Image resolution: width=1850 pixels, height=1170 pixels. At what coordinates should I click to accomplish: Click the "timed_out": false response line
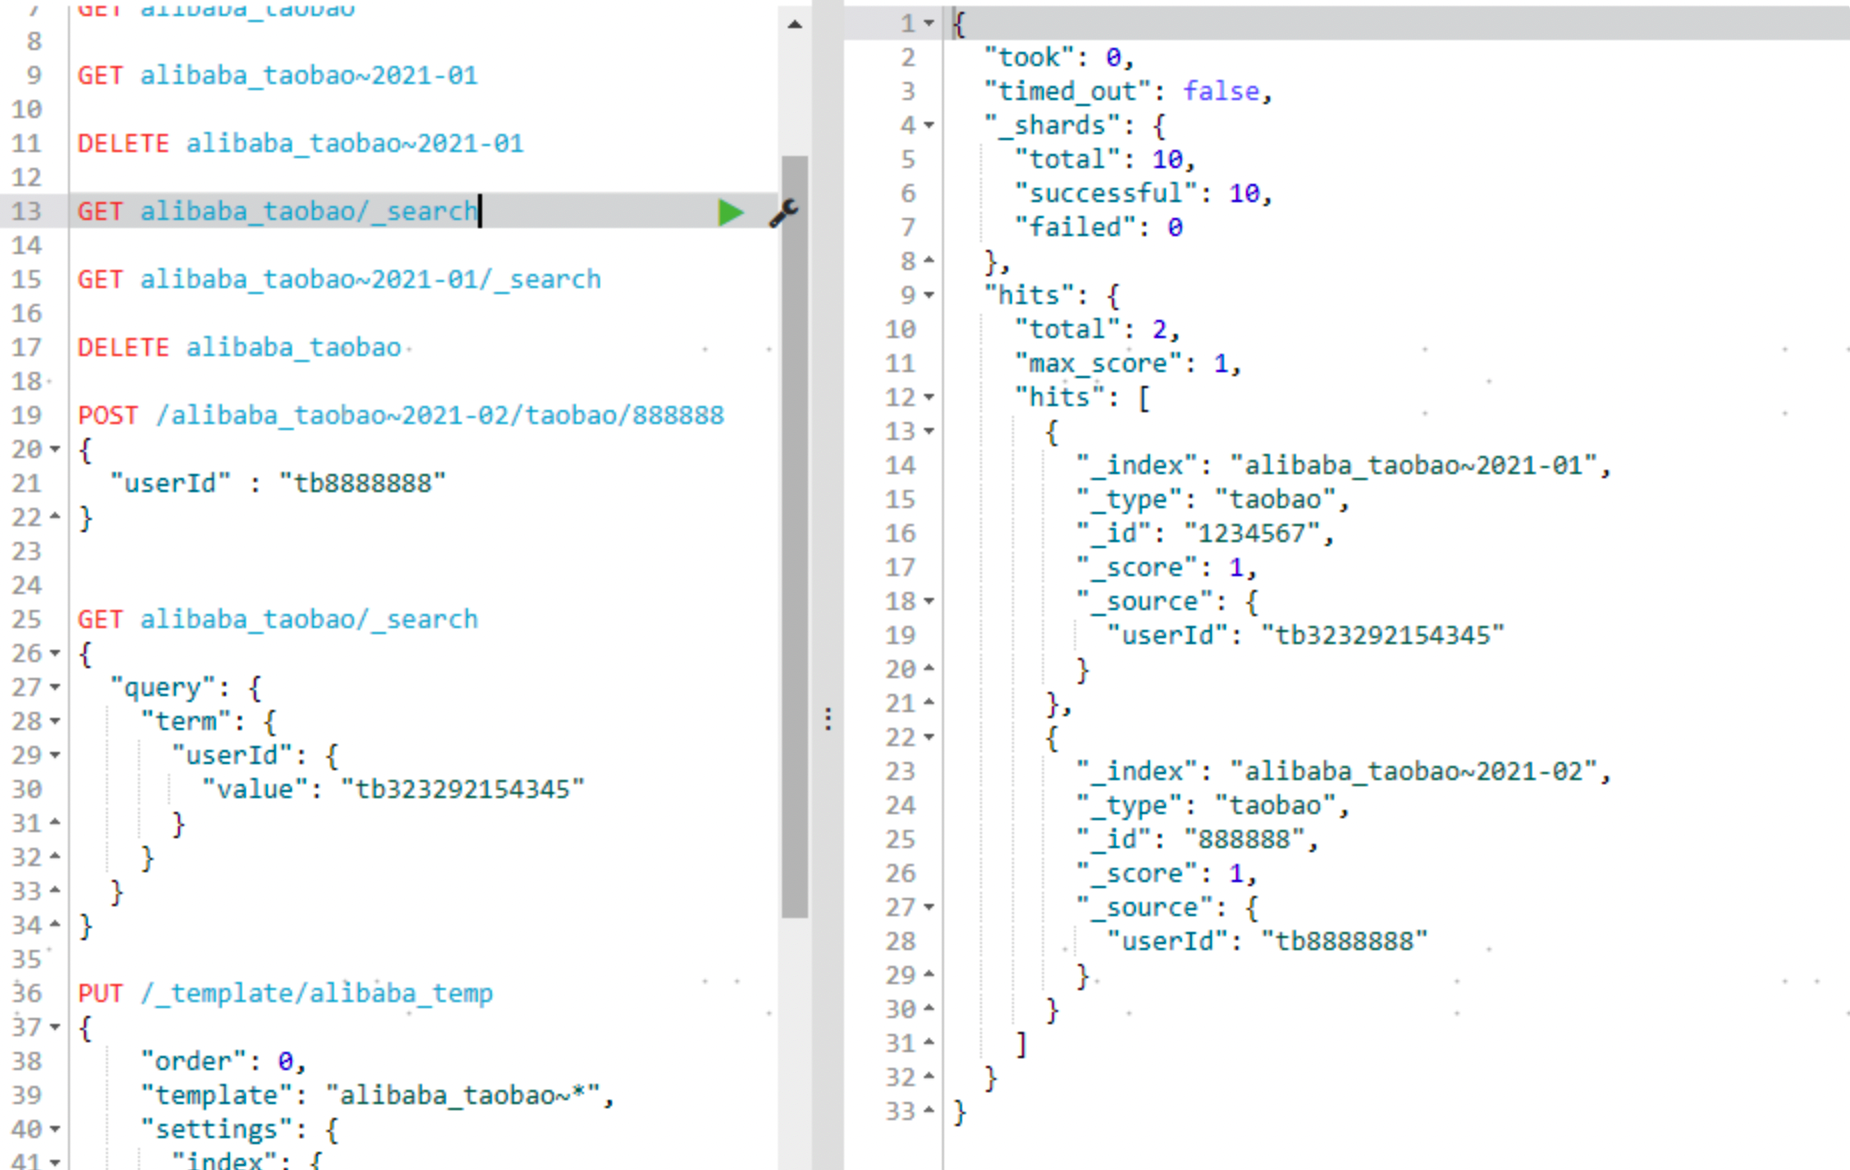[1128, 92]
